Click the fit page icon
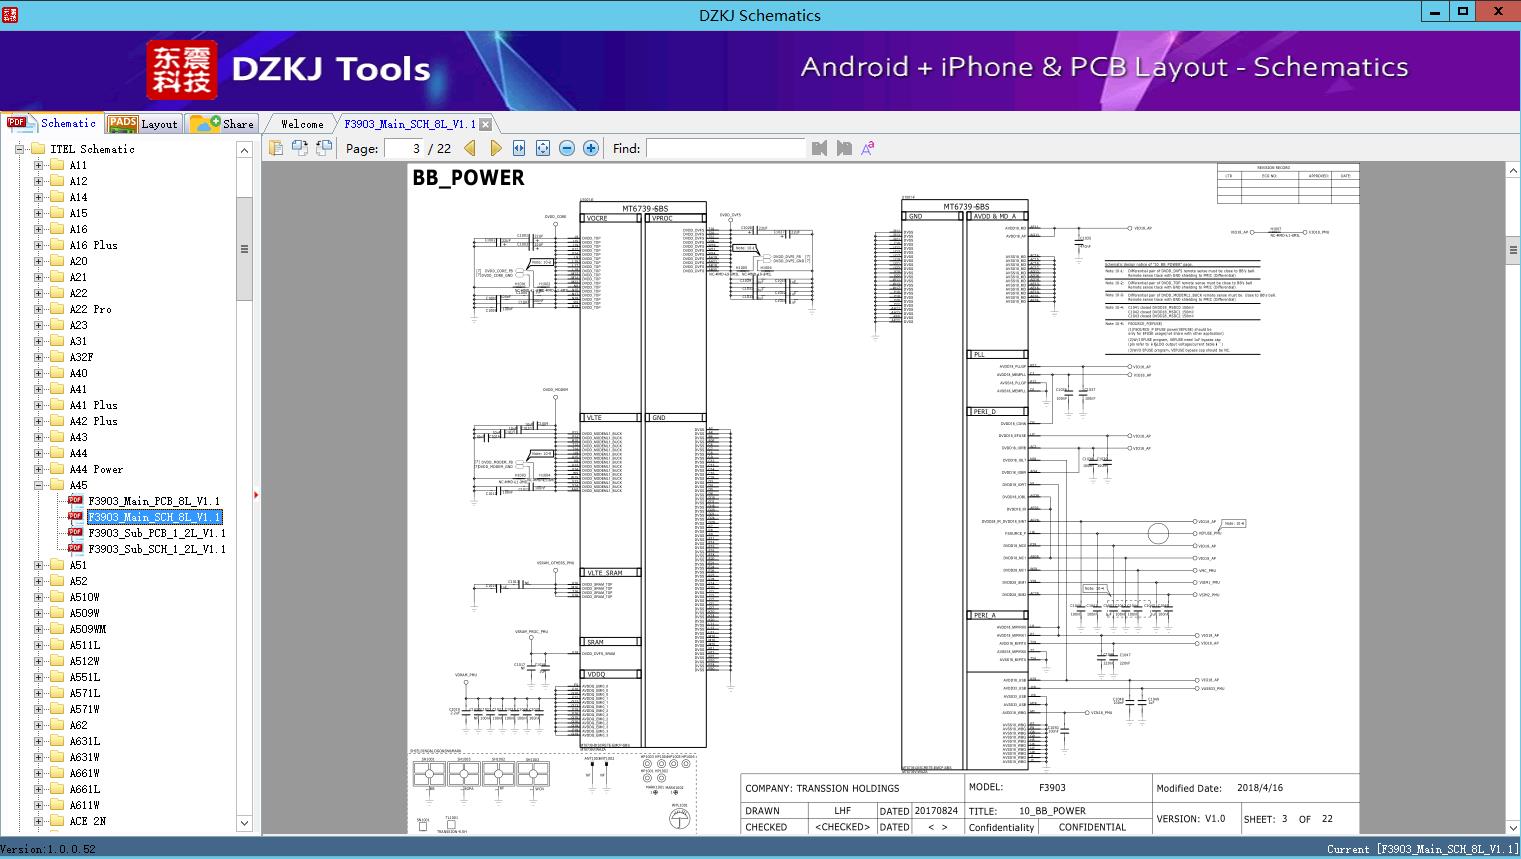Image resolution: width=1521 pixels, height=859 pixels. (x=543, y=148)
